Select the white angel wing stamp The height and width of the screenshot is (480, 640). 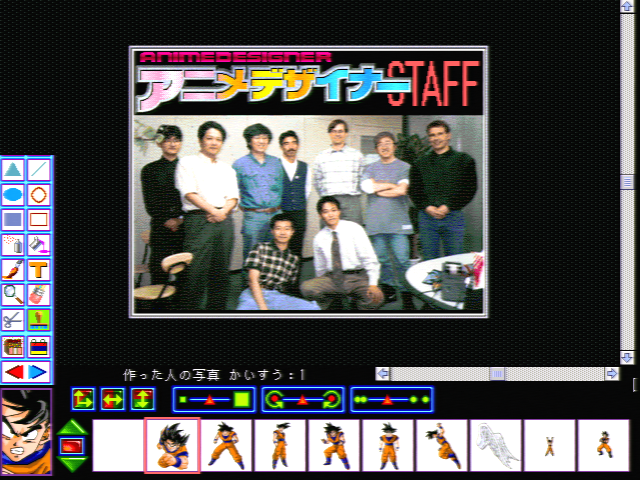point(496,445)
